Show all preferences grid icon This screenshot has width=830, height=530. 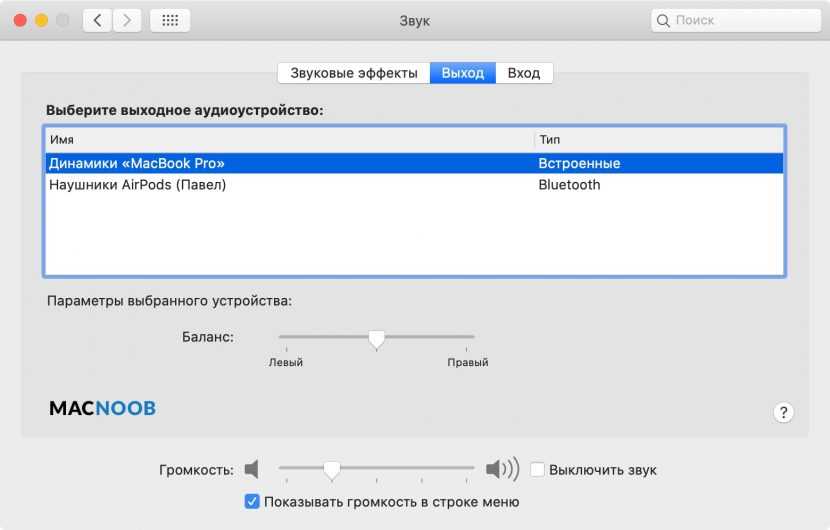pos(170,20)
